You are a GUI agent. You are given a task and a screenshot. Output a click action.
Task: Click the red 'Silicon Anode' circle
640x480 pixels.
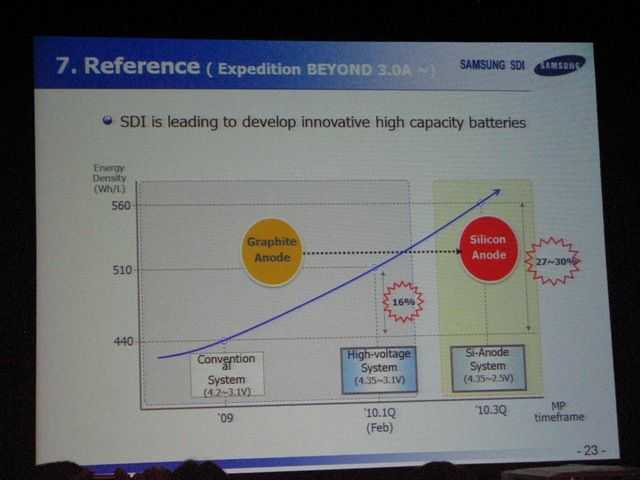pos(489,249)
